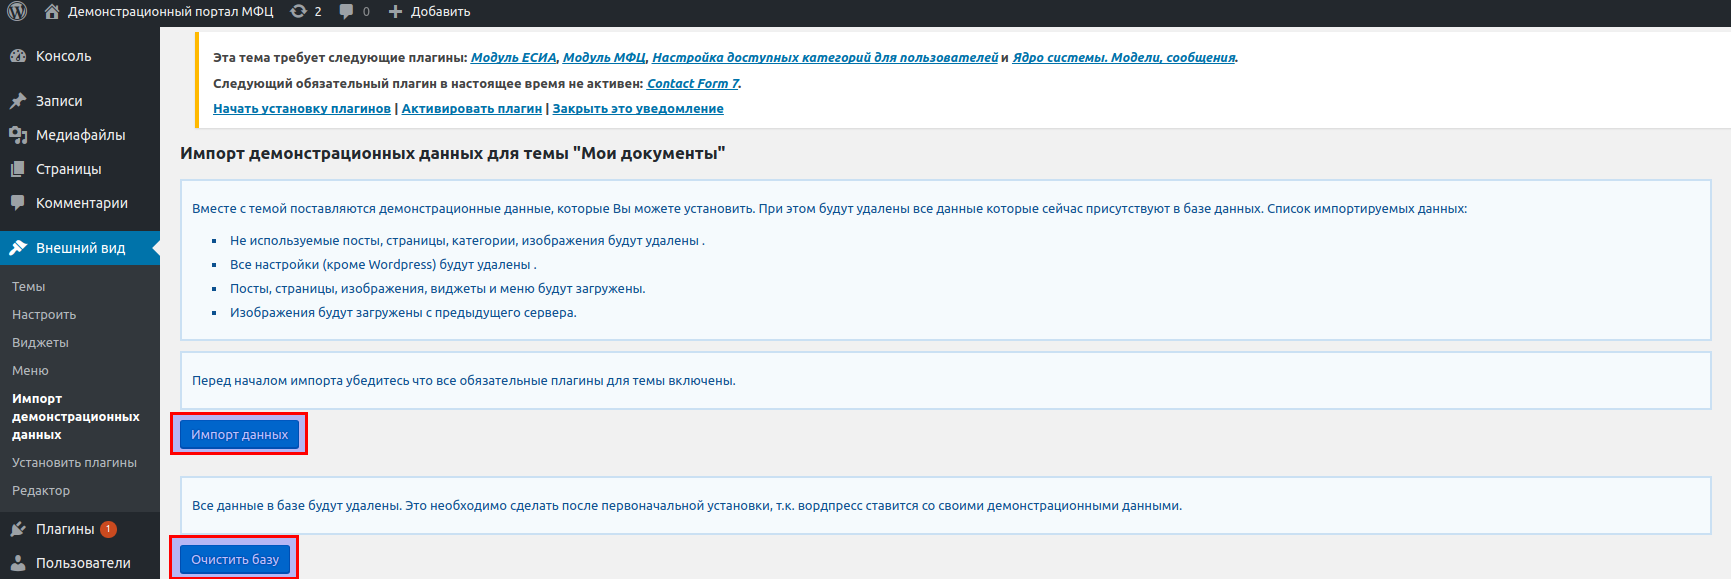The height and width of the screenshot is (579, 1731).
Task: Go to Виджеты submenu item
Action: tap(40, 343)
